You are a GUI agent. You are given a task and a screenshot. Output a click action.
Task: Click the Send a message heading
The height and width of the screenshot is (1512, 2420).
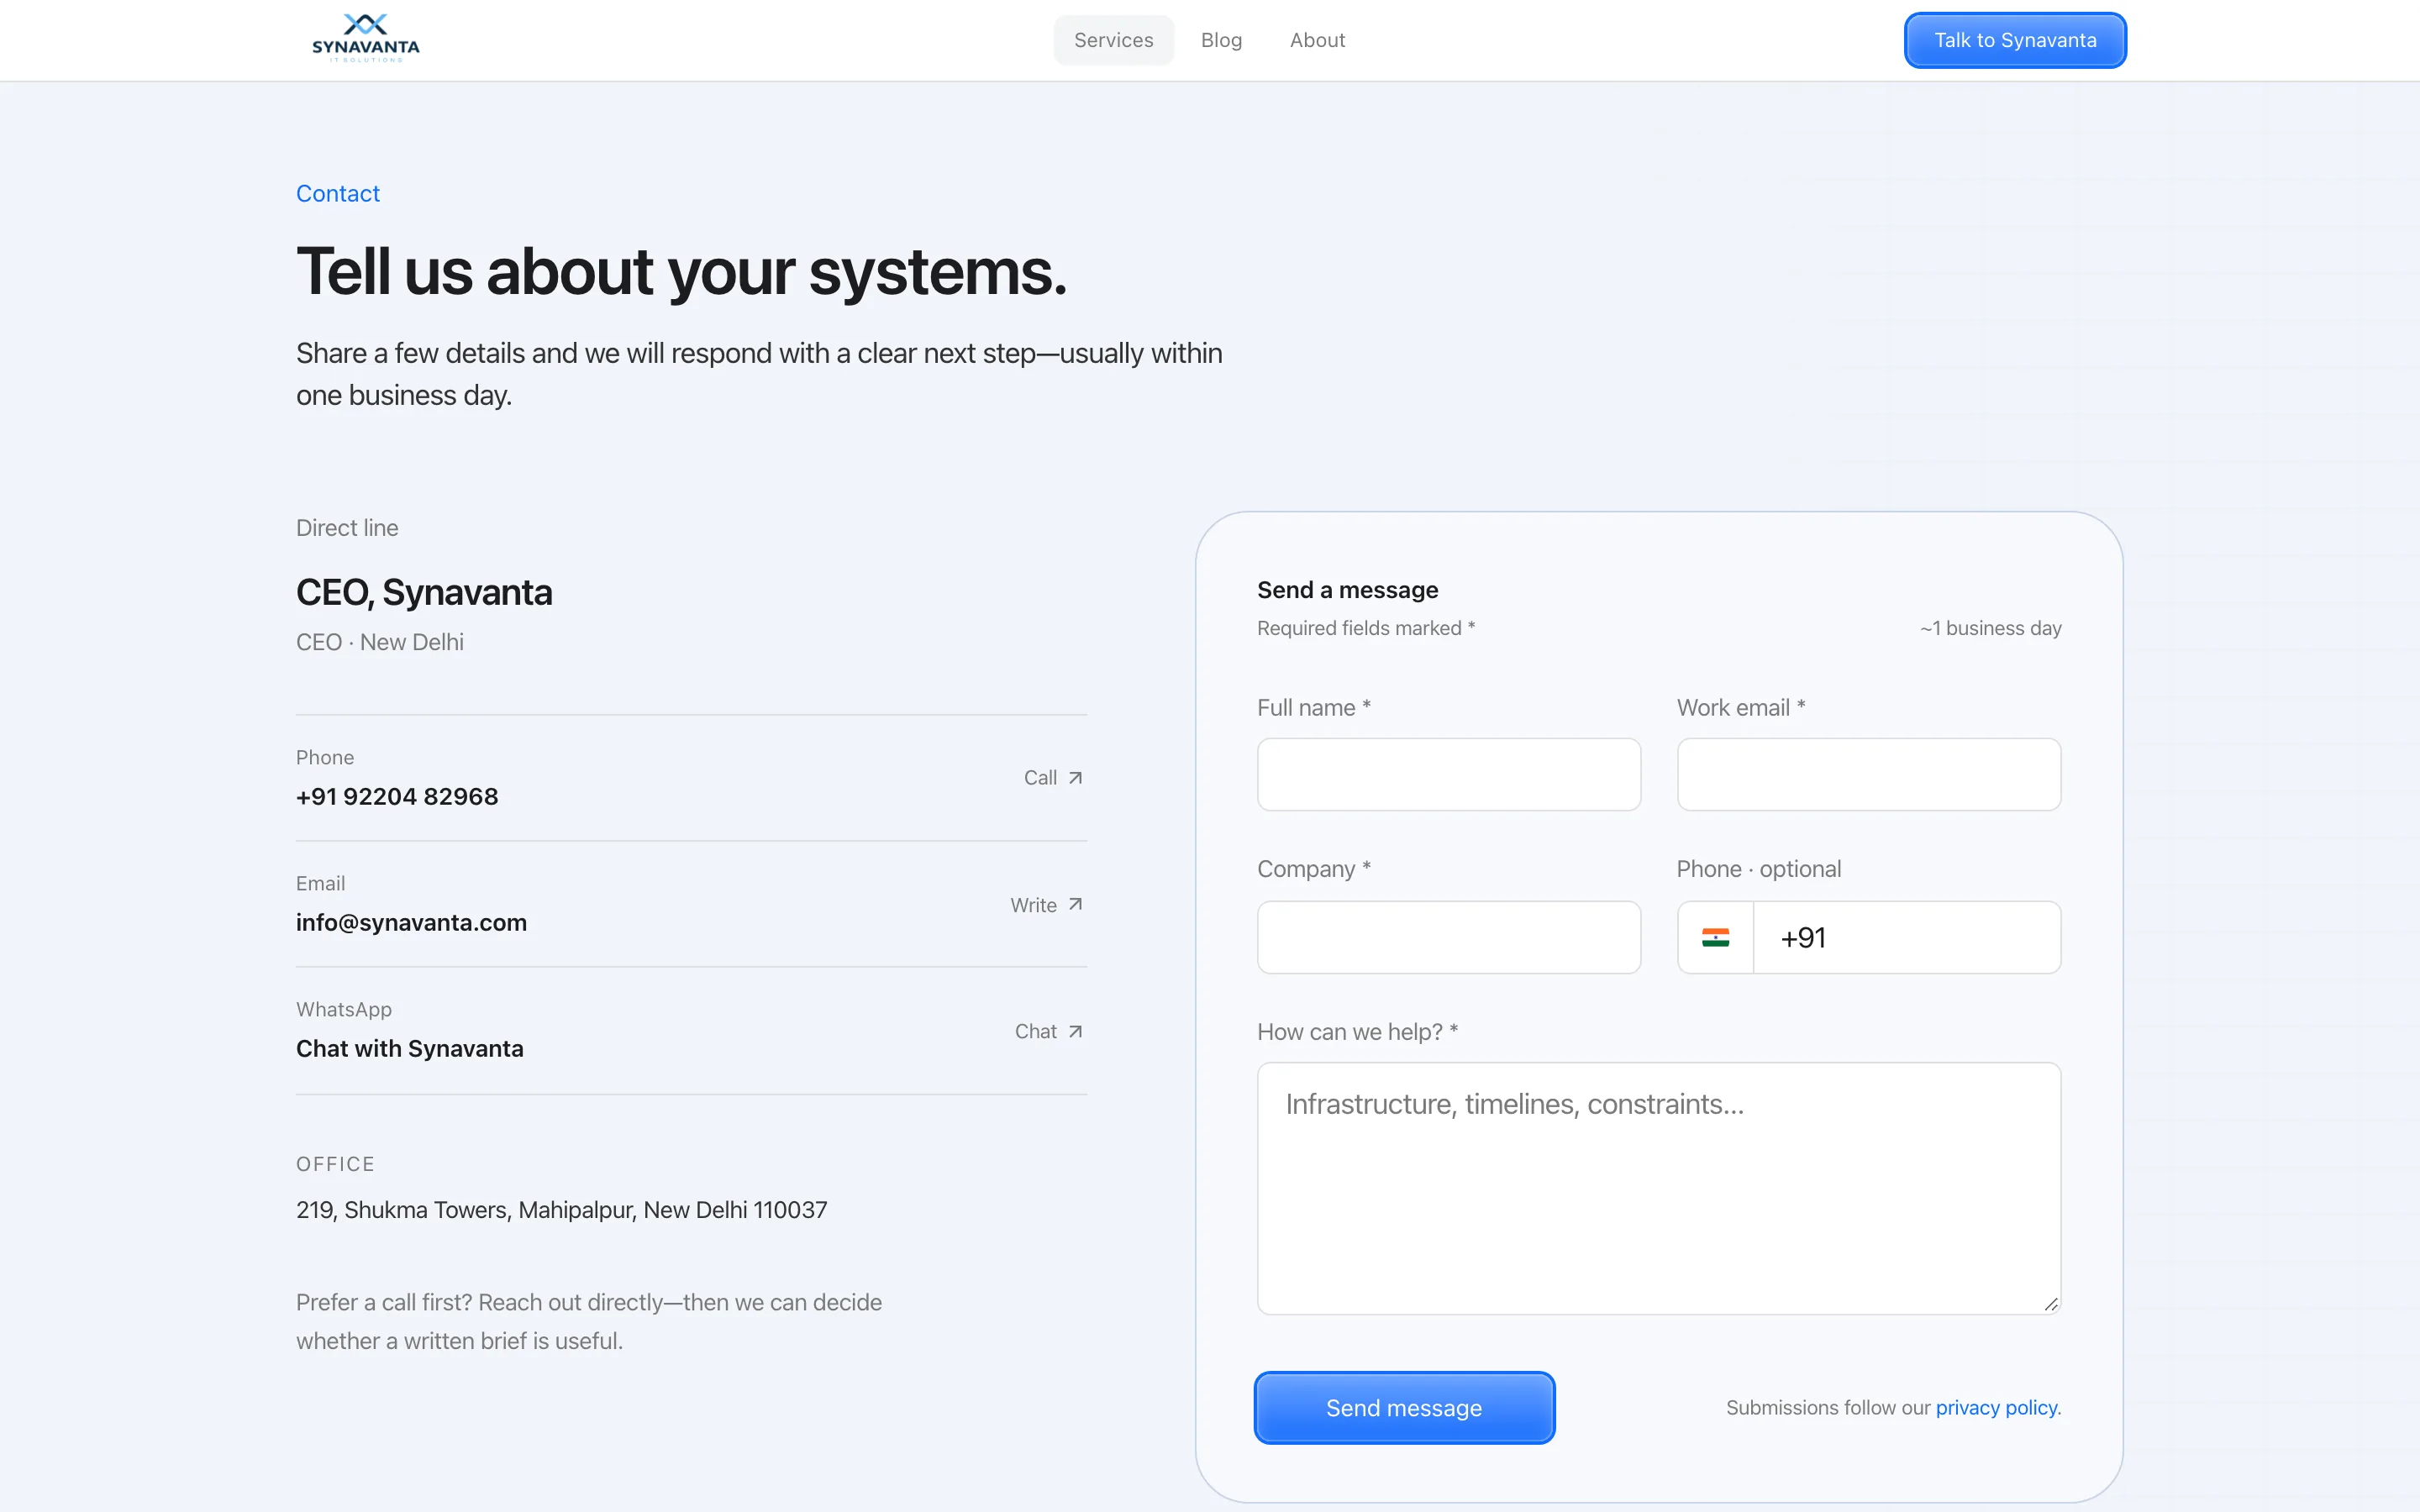point(1347,590)
